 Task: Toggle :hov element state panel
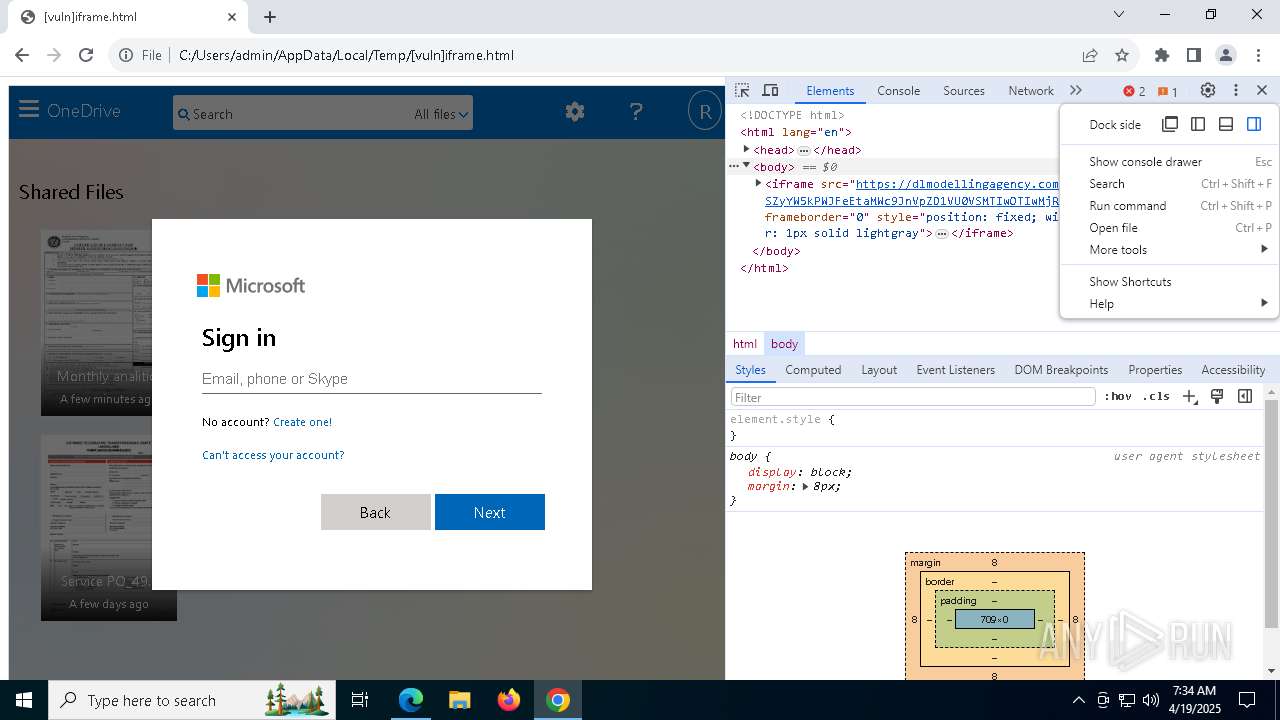point(1118,396)
